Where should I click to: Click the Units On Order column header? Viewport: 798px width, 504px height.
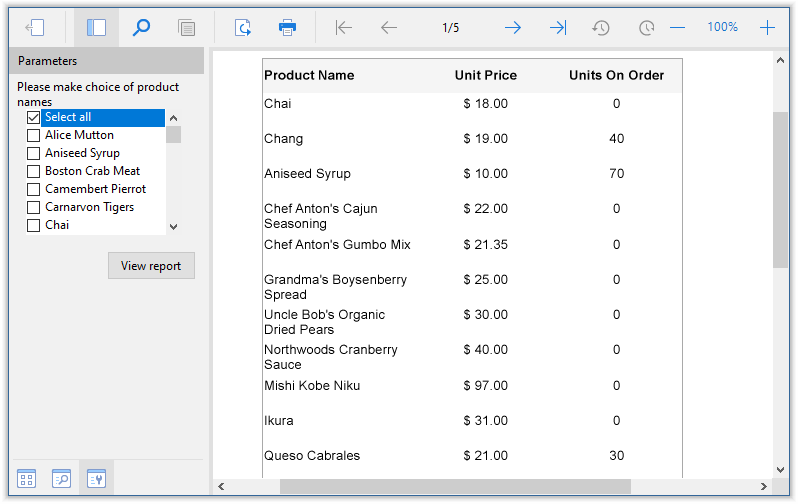(616, 75)
